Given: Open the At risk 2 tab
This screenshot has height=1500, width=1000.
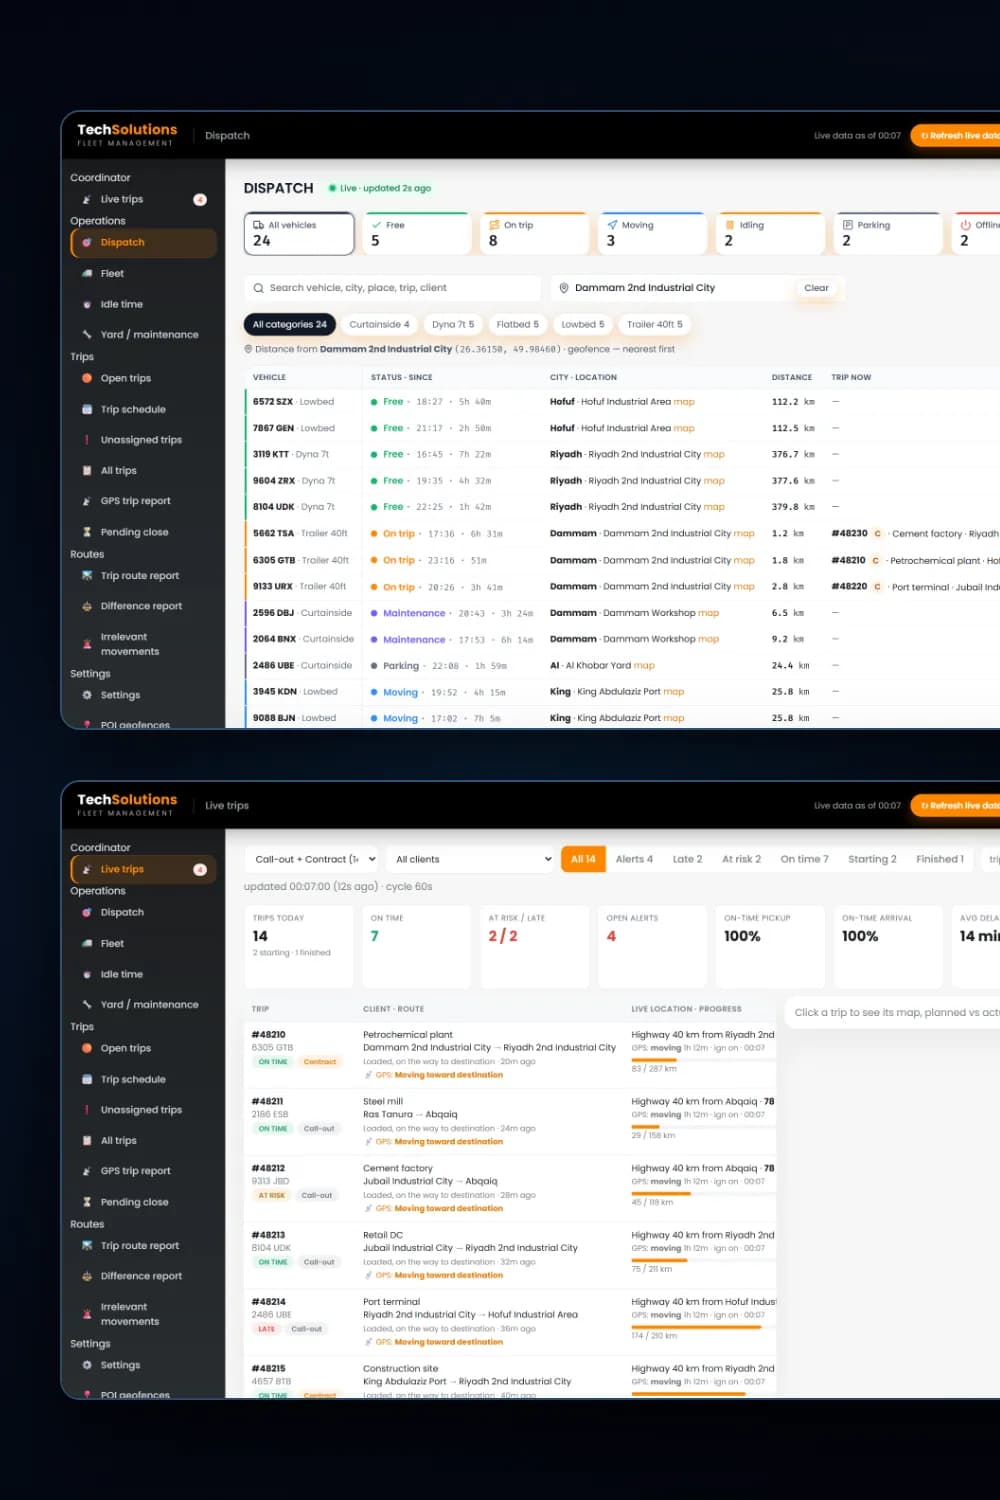Looking at the screenshot, I should click(x=741, y=859).
